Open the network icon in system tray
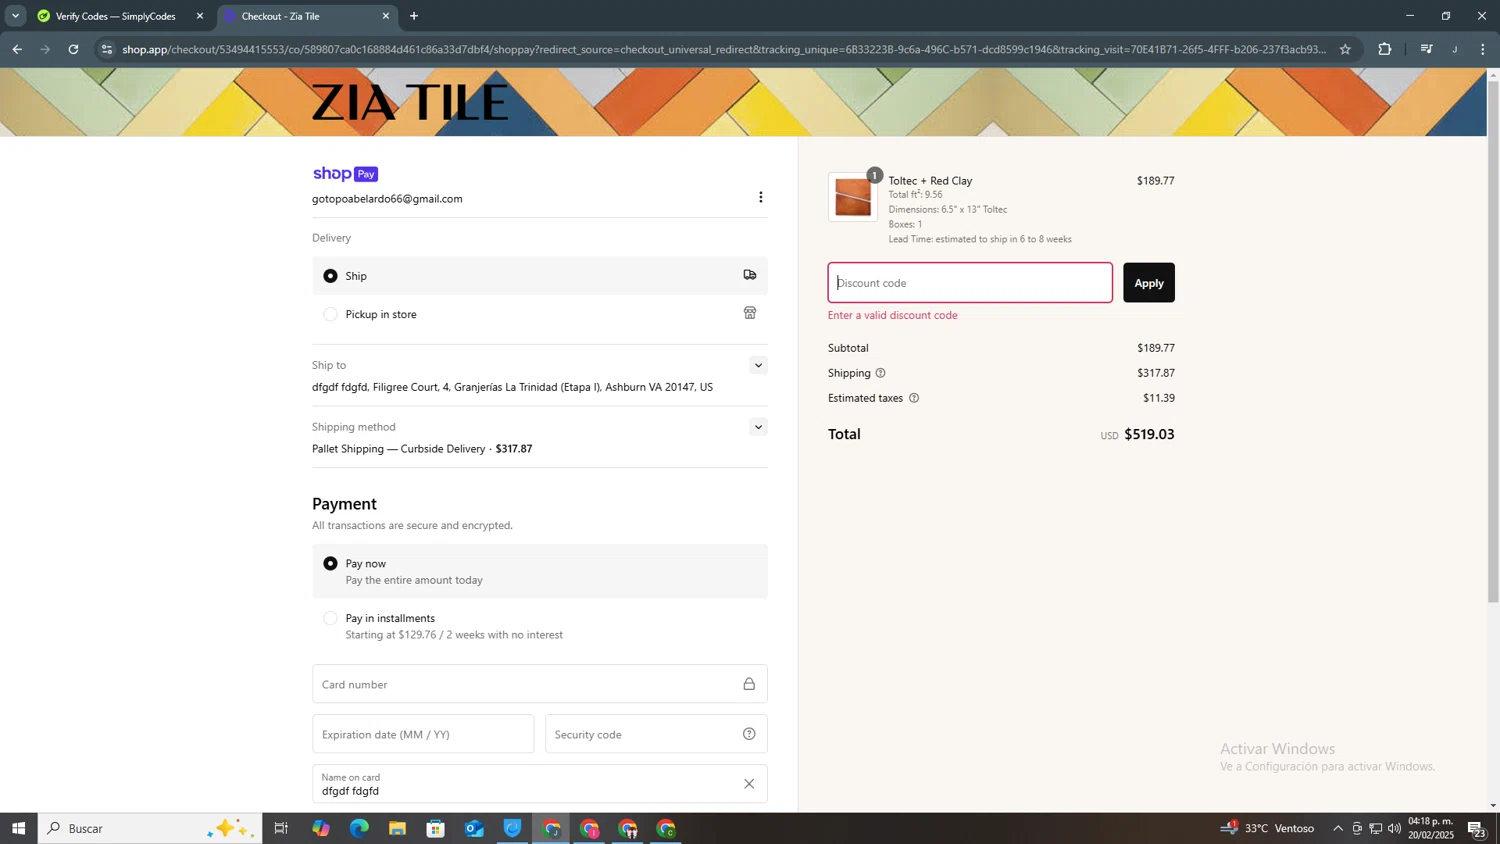Screen dimensions: 1500x844 click(x=1376, y=828)
